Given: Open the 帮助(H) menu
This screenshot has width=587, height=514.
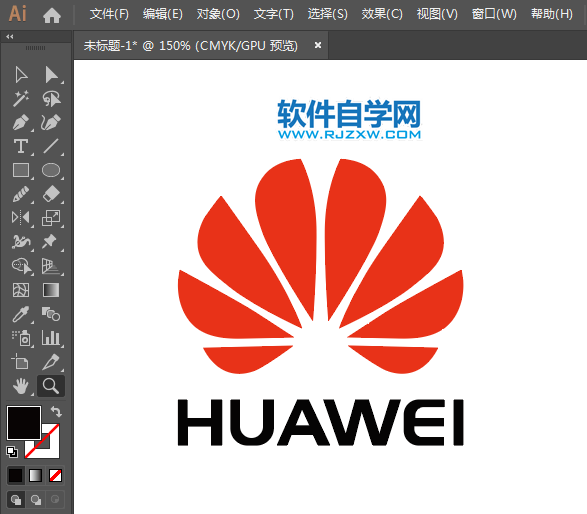Looking at the screenshot, I should 552,14.
